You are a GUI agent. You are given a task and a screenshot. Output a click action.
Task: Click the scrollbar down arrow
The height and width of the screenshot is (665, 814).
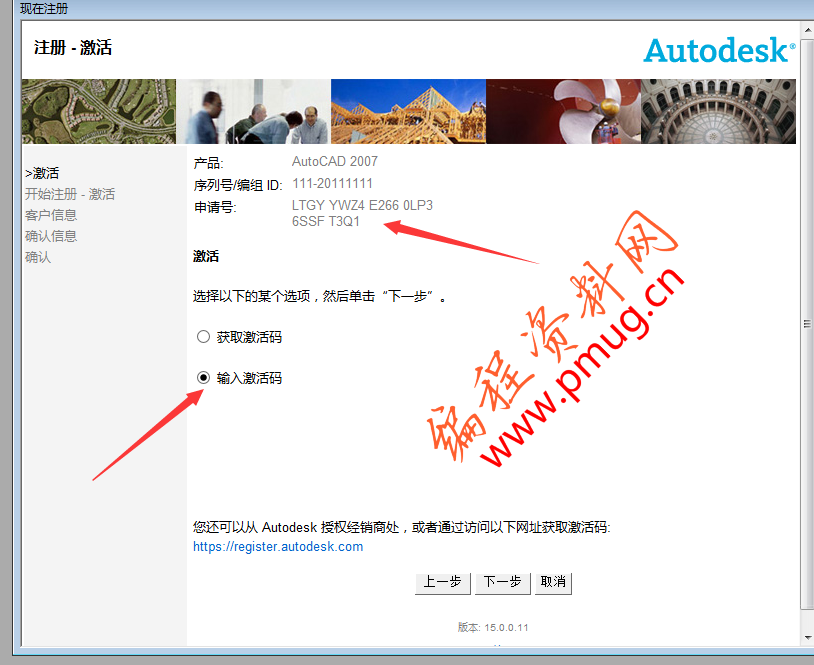[807, 637]
